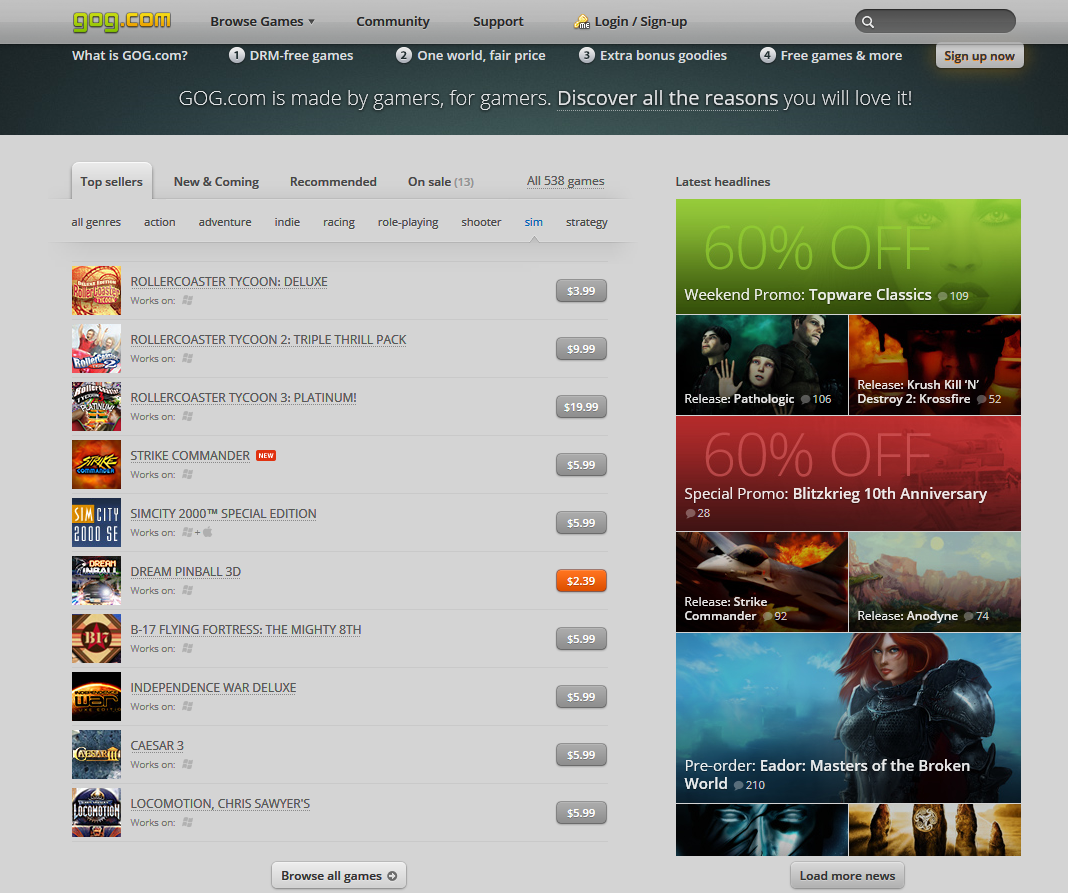The image size is (1068, 893).
Task: Click the B-17 Flying Fortress icon
Action: (96, 638)
